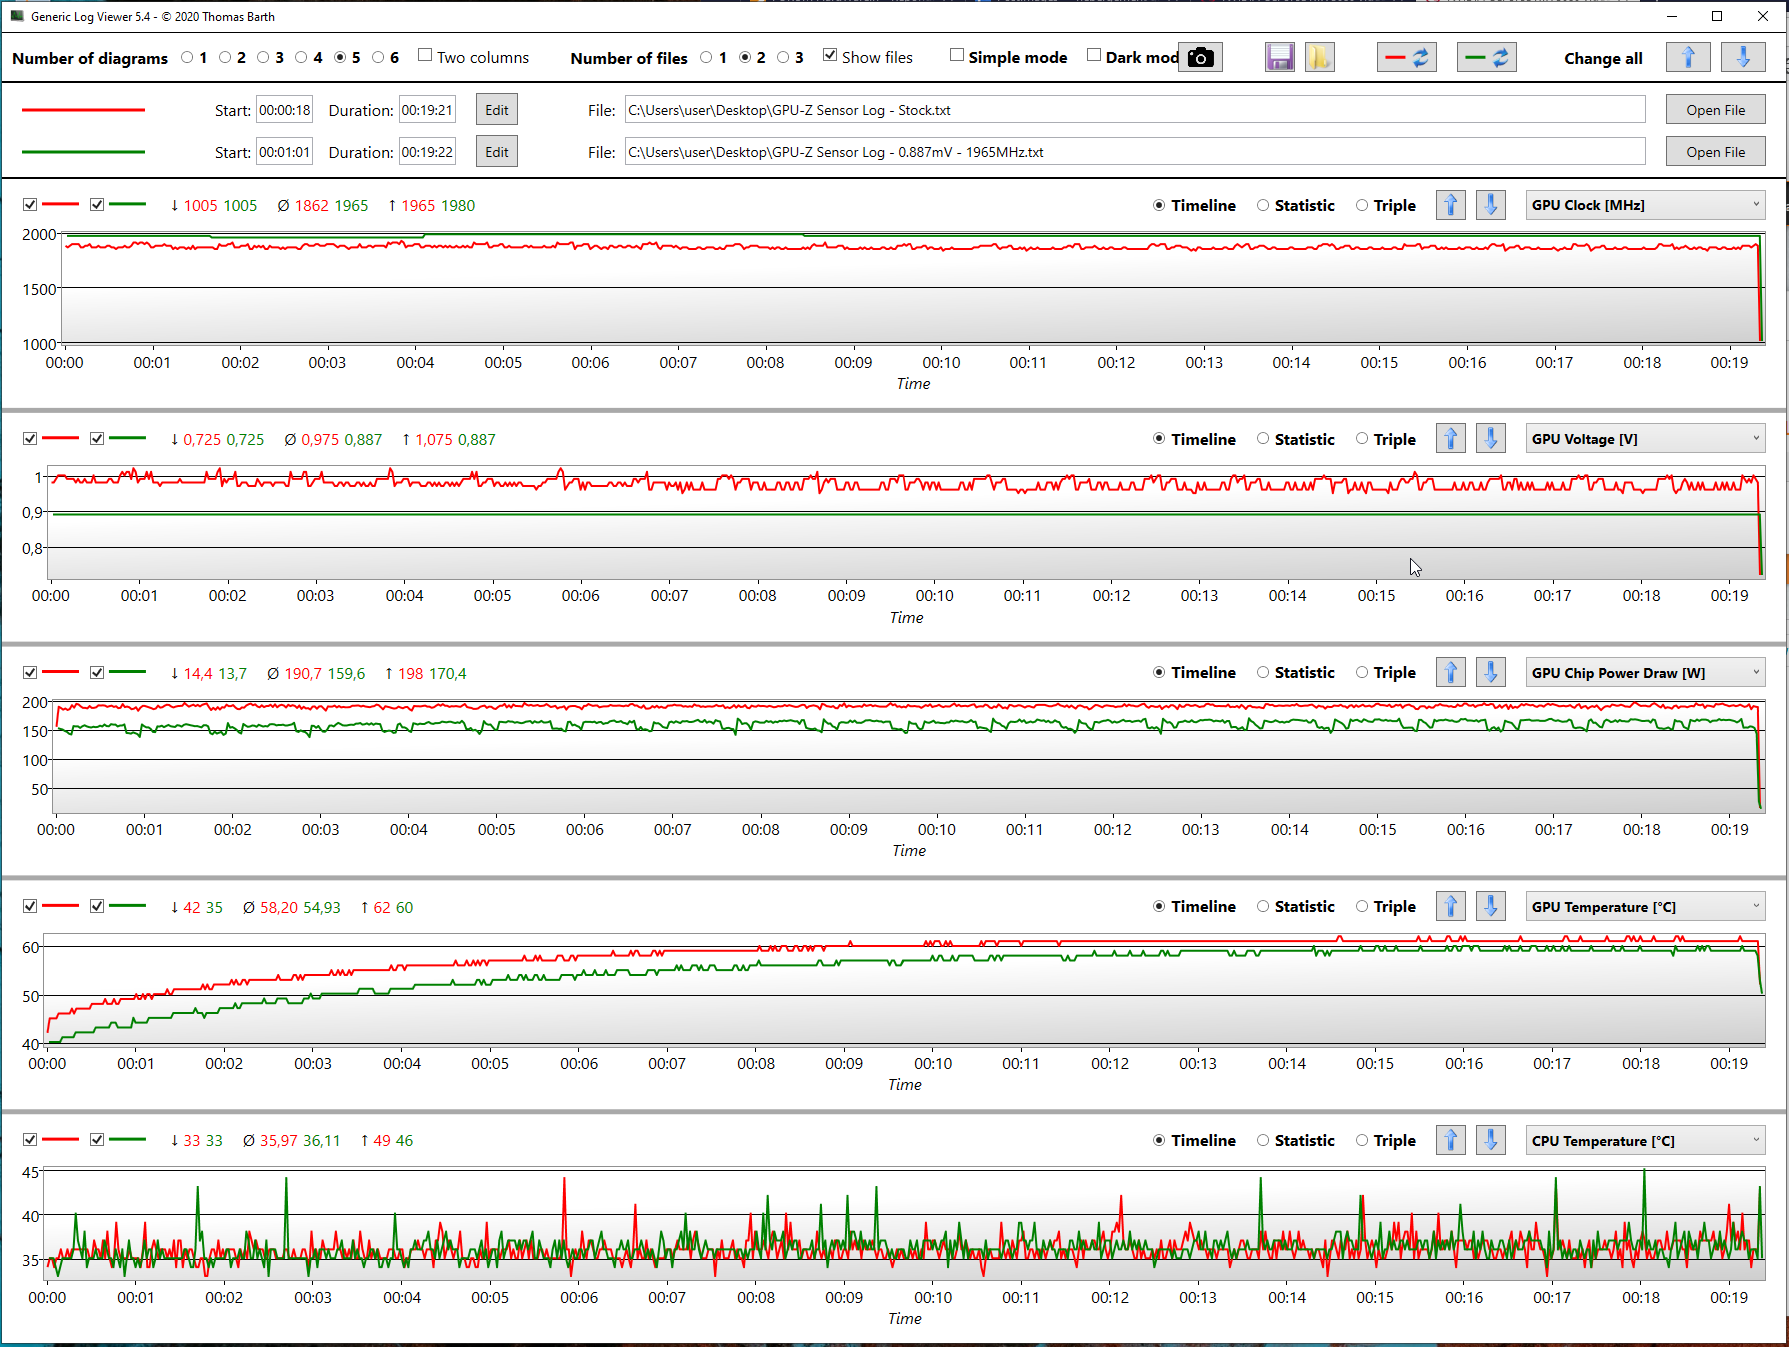Viewport: 1789px width, 1347px height.
Task: Switch GPU Temperature diagram to Statistic view
Action: pos(1263,907)
